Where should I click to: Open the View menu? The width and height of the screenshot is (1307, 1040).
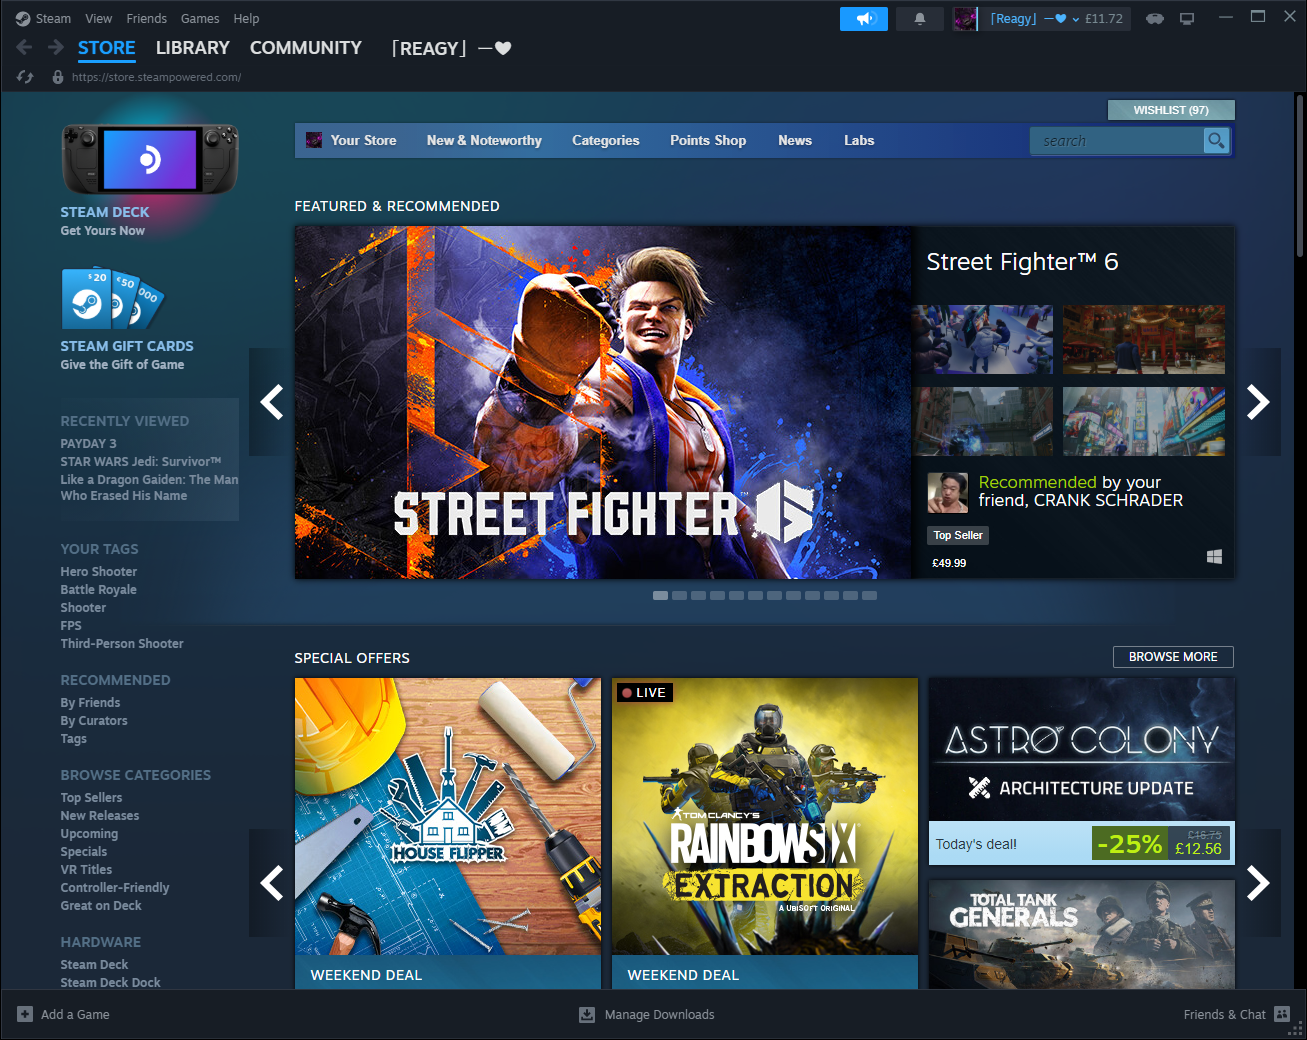click(x=98, y=18)
